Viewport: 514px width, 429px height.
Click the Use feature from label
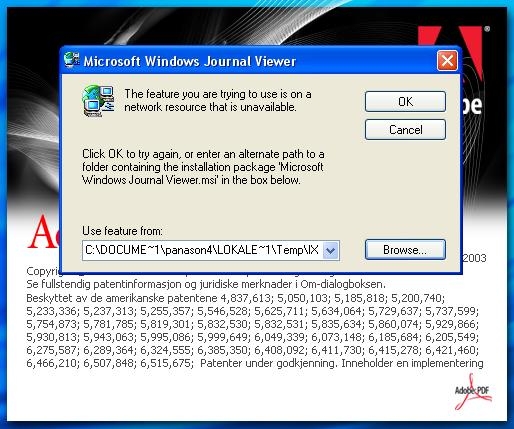coord(122,231)
